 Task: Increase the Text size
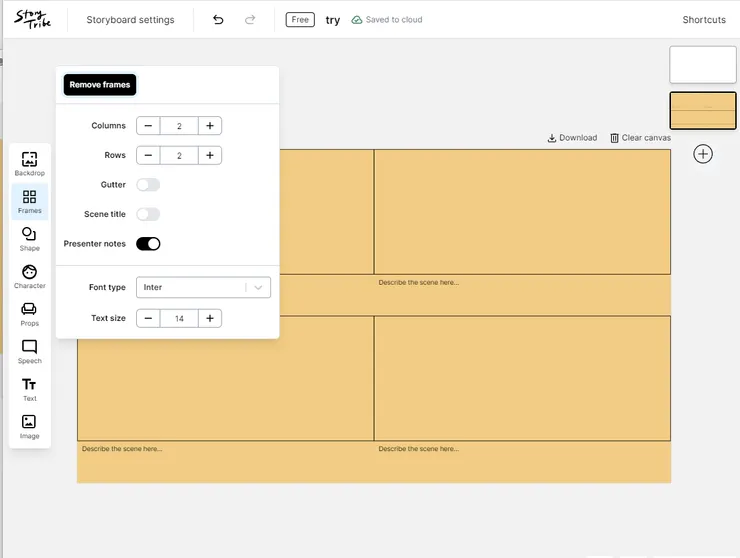pyautogui.click(x=210, y=318)
